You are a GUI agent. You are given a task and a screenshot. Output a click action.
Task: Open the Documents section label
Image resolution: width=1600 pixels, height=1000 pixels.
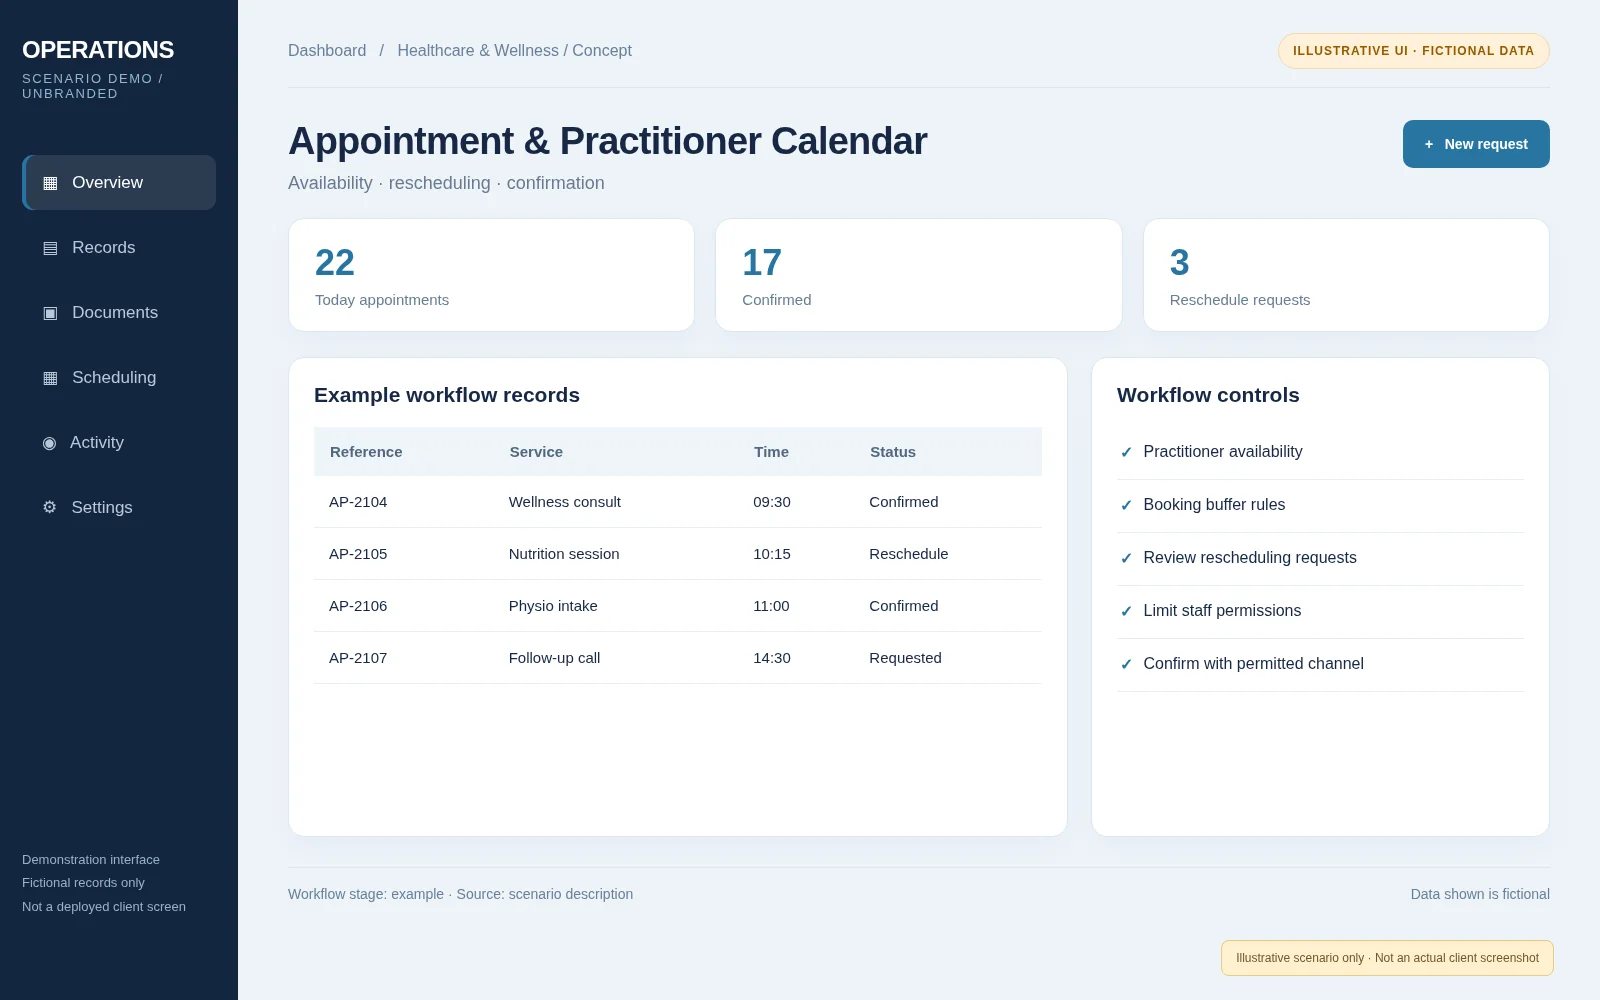tap(115, 313)
